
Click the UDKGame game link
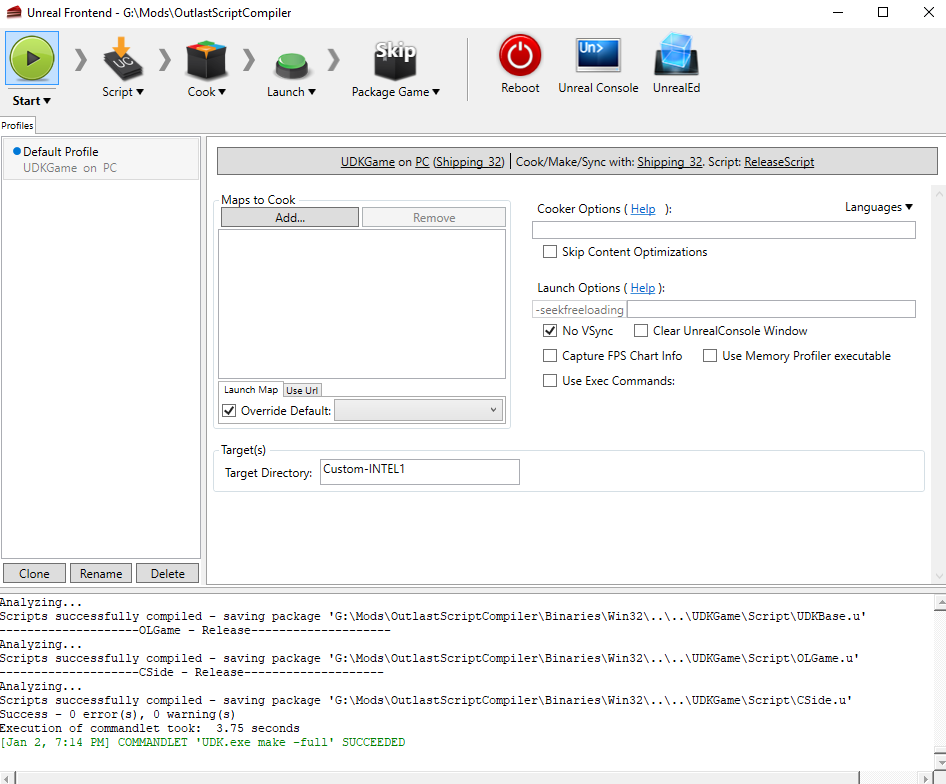(x=367, y=162)
